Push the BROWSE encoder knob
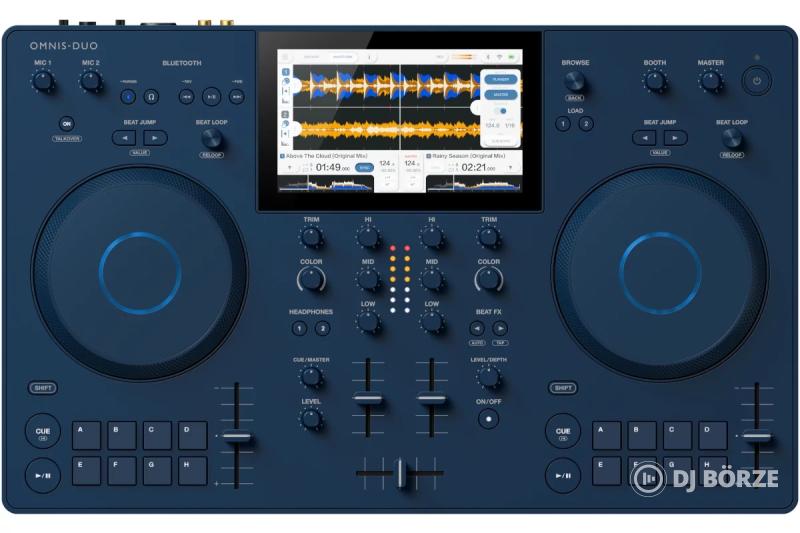 point(575,81)
